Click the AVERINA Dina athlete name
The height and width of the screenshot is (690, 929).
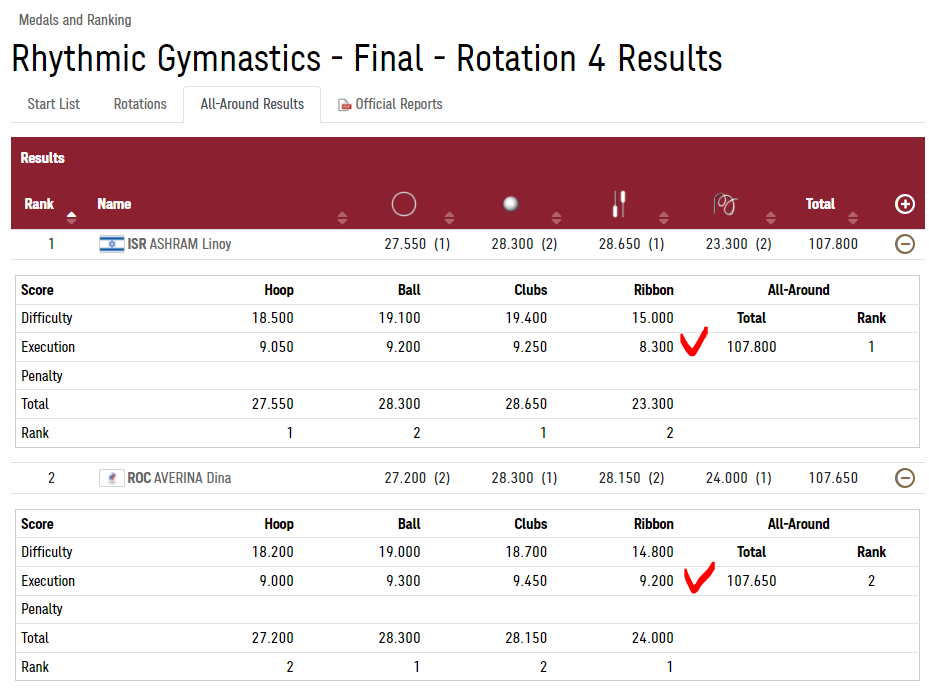click(x=192, y=478)
